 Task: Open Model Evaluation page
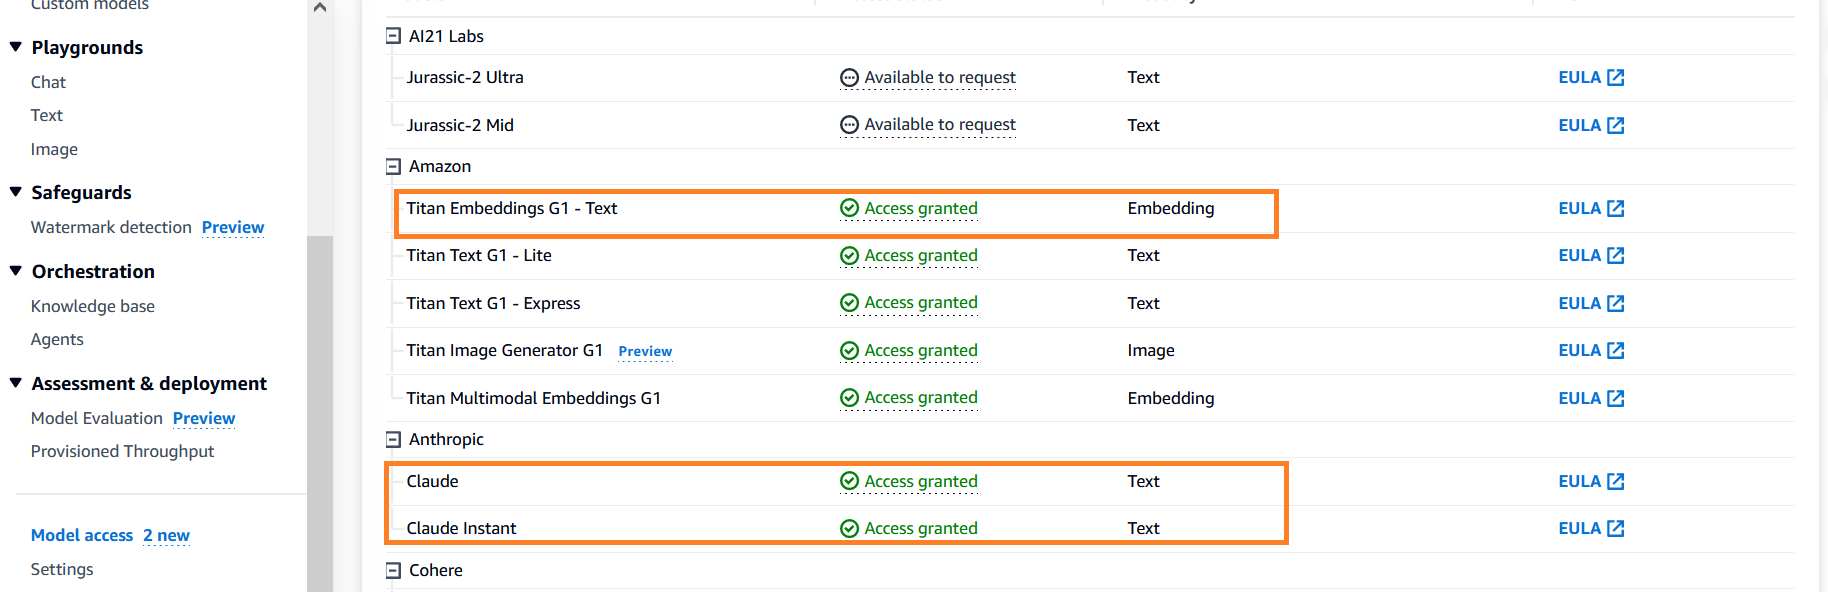pyautogui.click(x=97, y=418)
